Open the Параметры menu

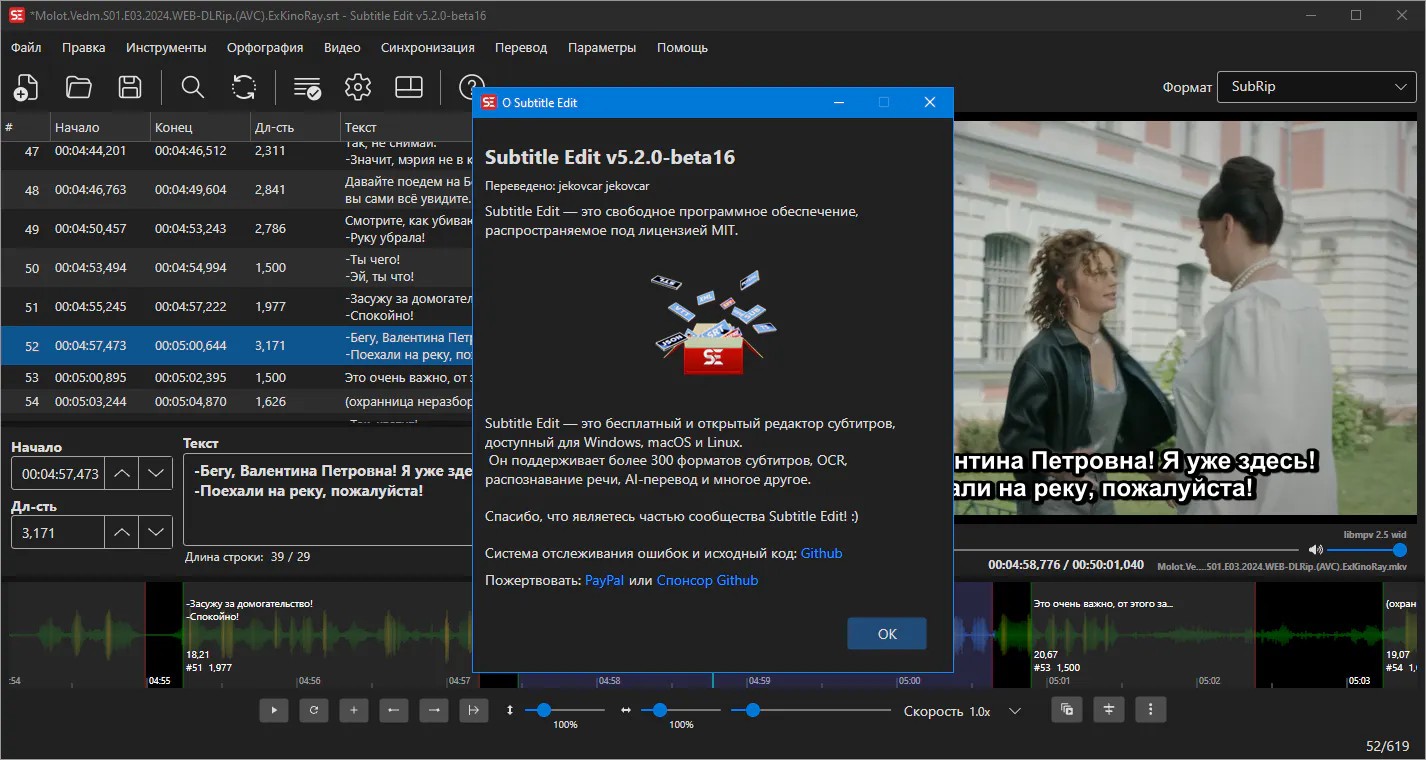tap(602, 47)
